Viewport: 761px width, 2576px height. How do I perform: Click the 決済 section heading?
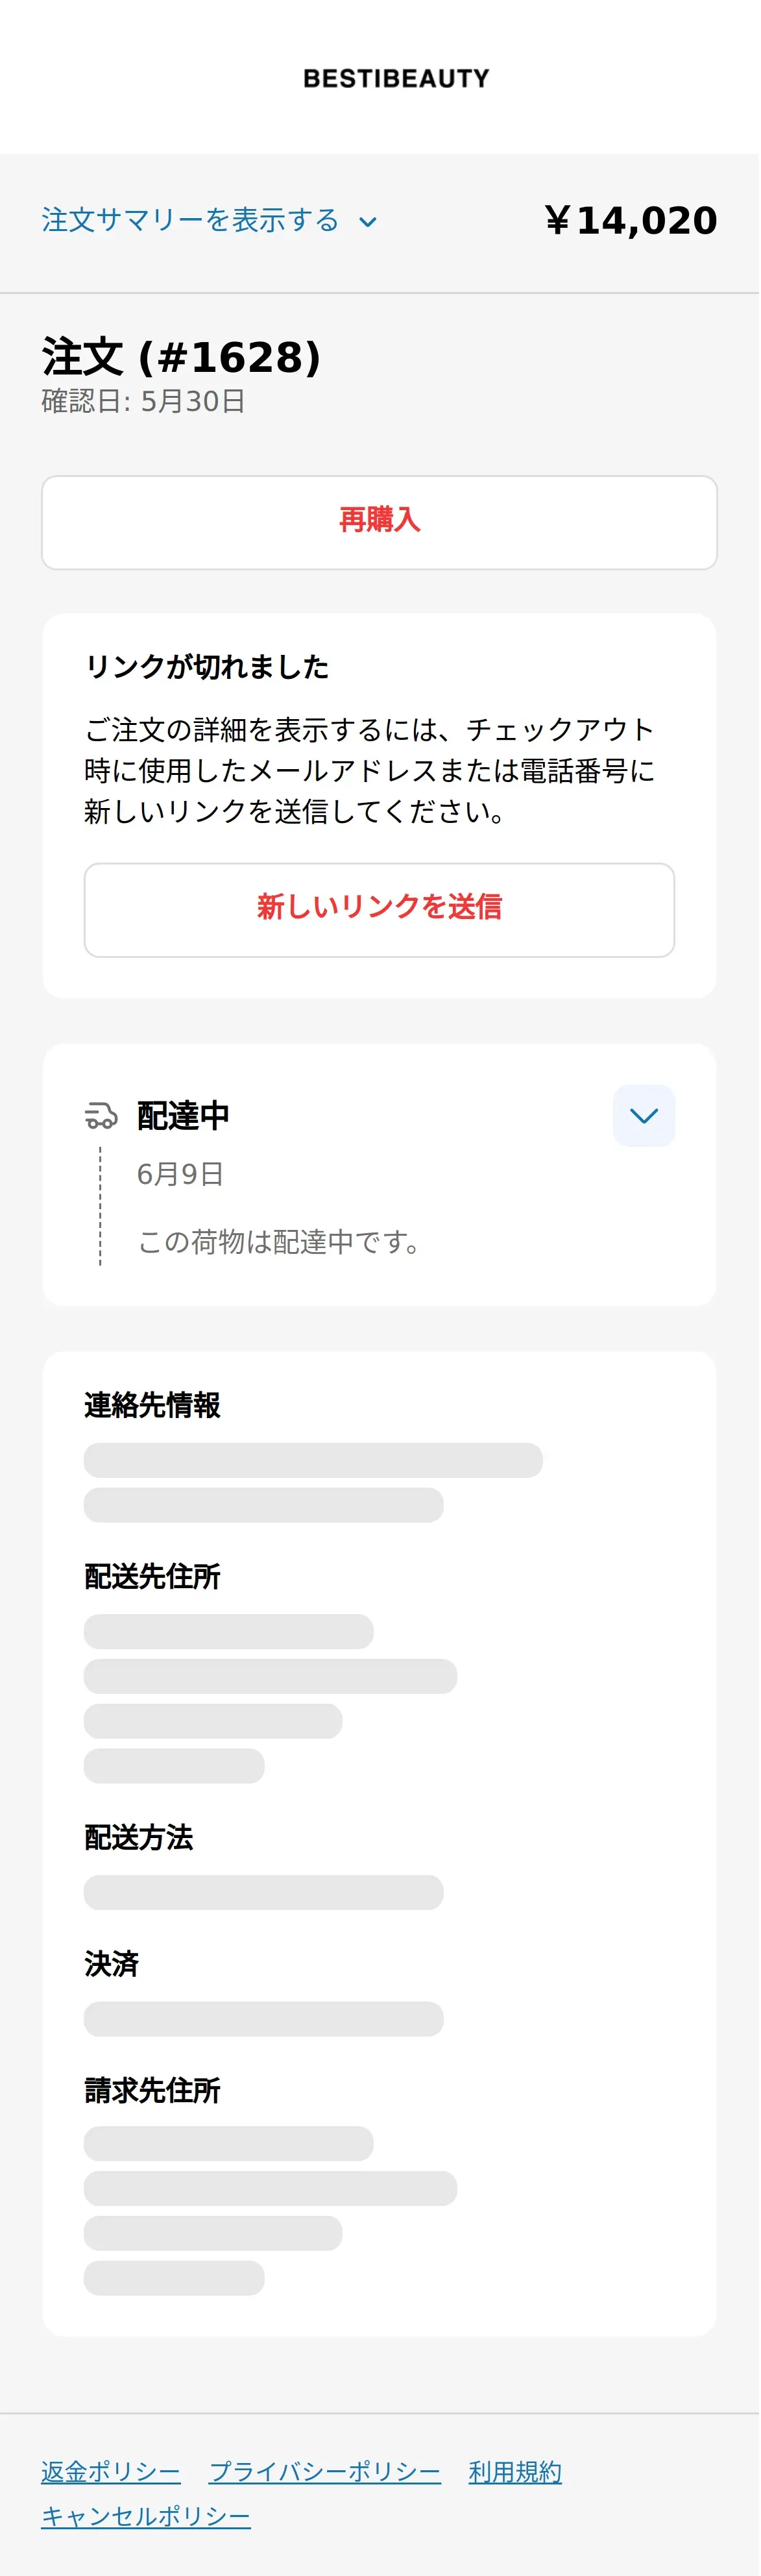tap(112, 1963)
